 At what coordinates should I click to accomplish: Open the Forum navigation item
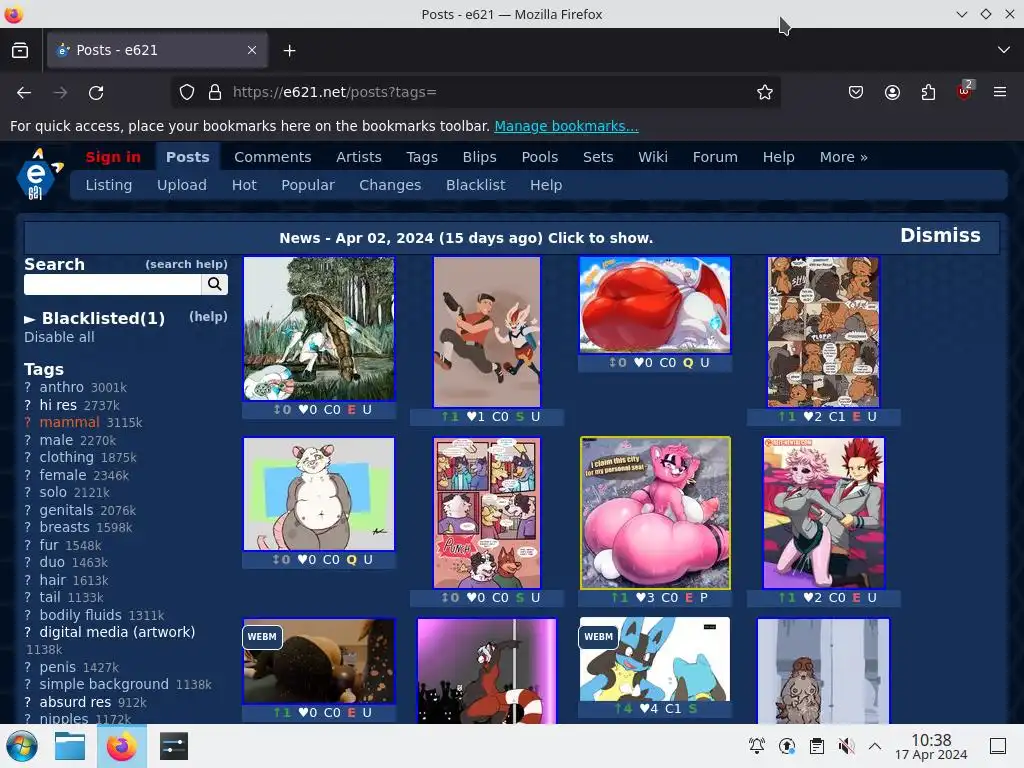[x=715, y=157]
